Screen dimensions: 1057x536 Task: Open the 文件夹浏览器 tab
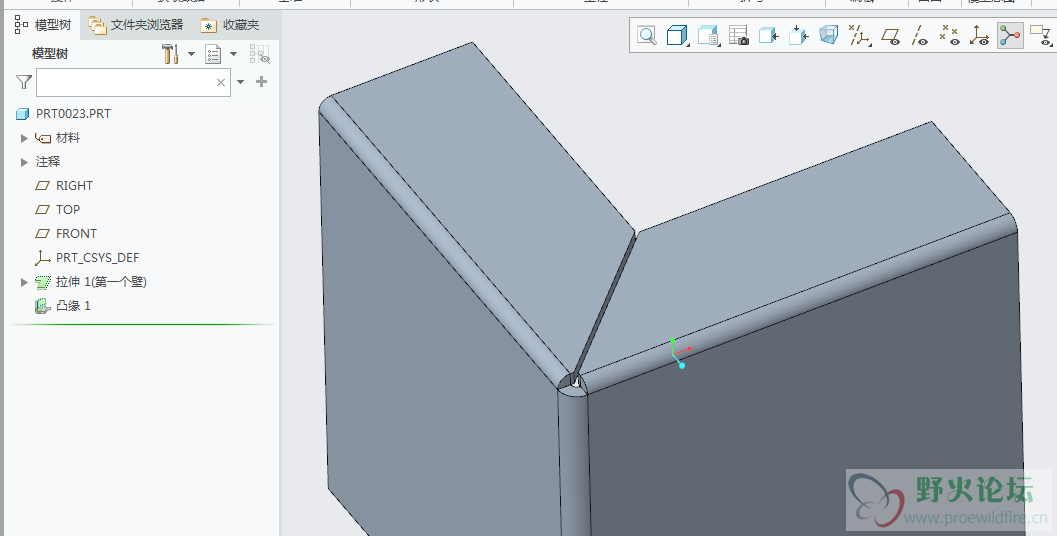(136, 25)
